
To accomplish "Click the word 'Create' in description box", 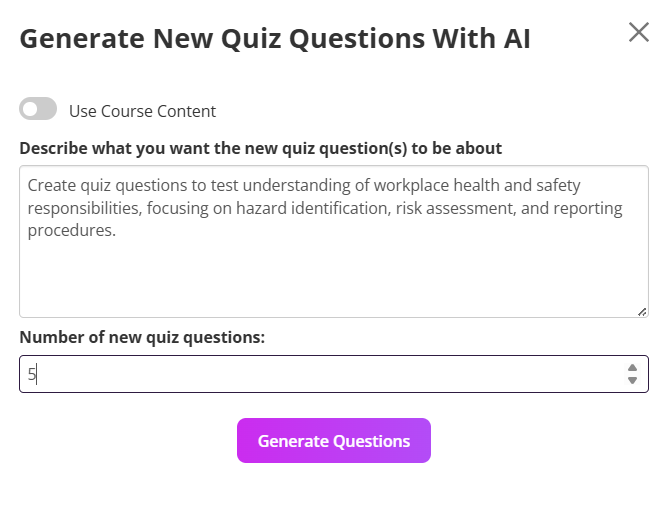I will 51,185.
